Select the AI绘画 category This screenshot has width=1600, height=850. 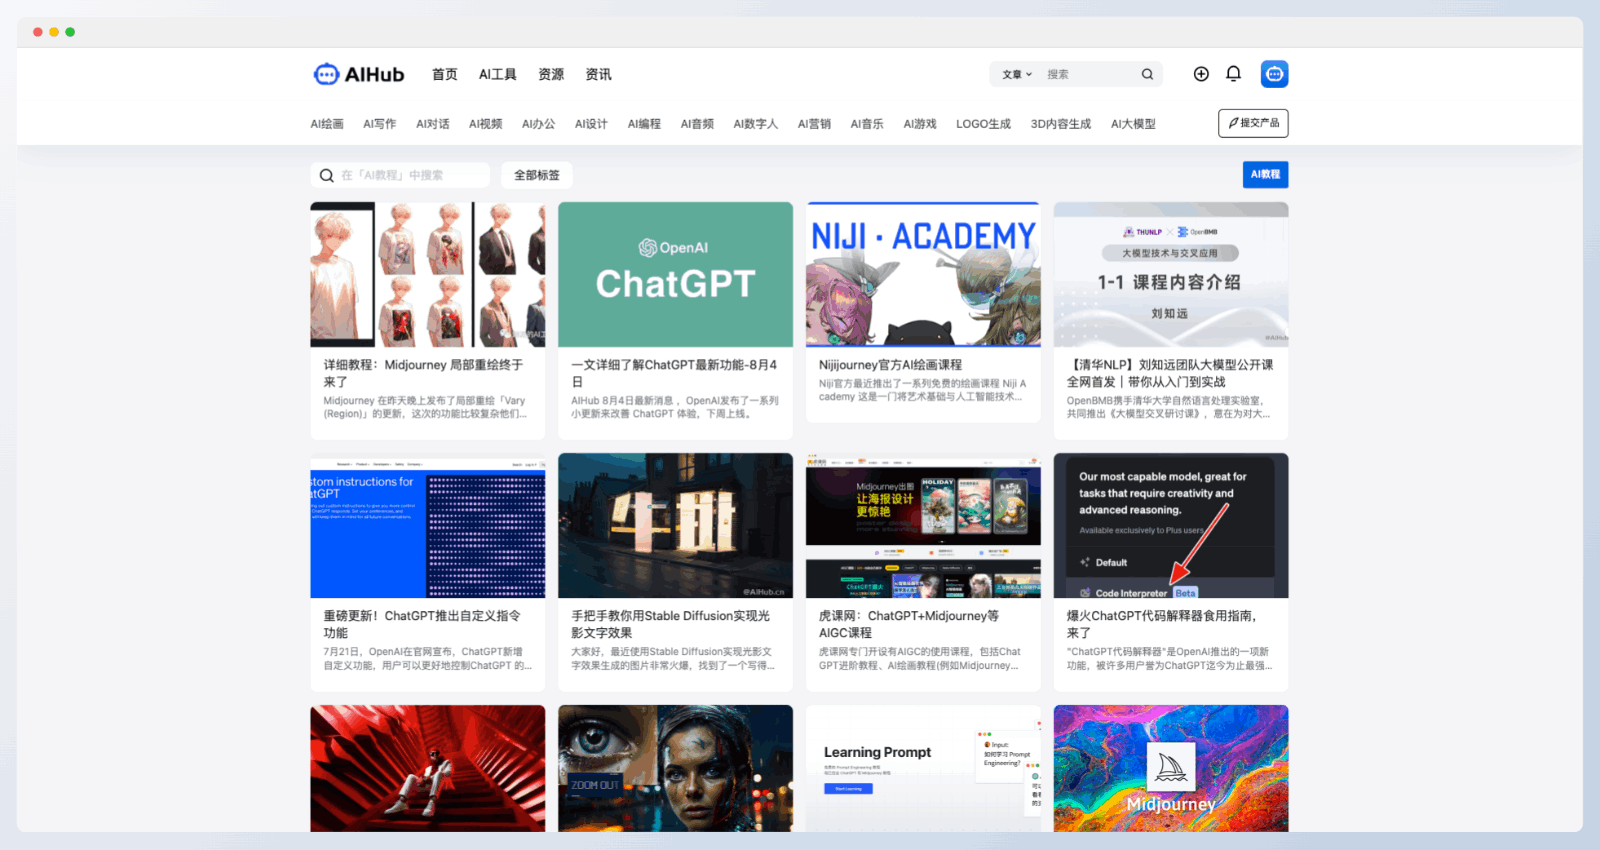pos(327,124)
